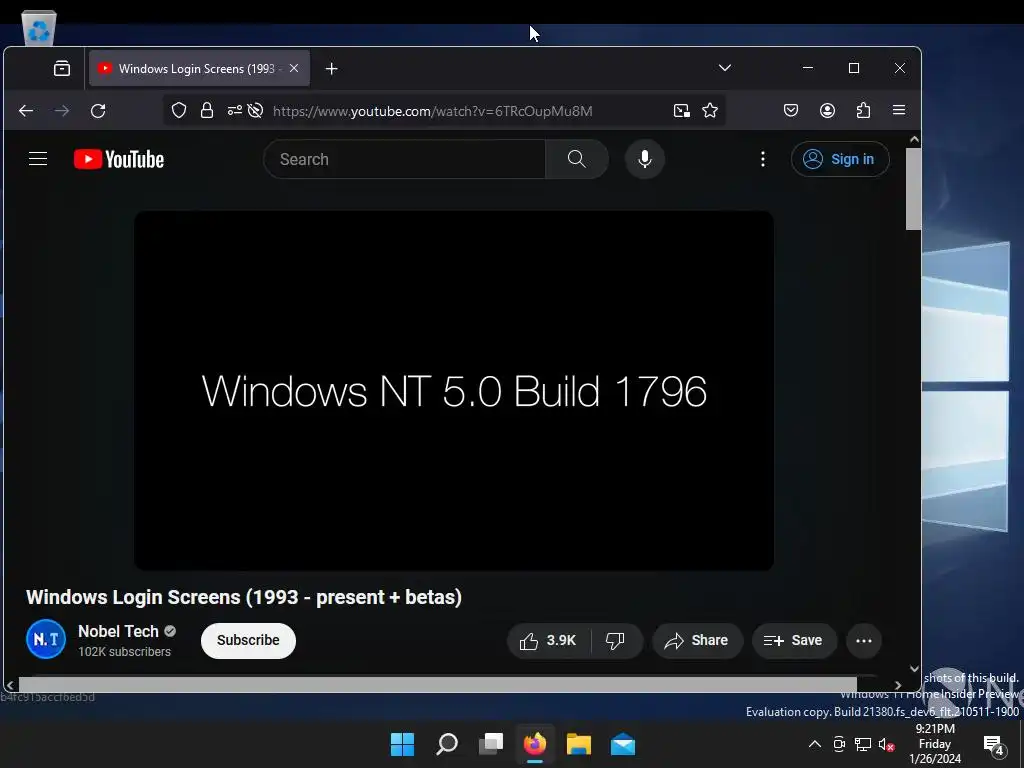Image resolution: width=1024 pixels, height=768 pixels.
Task: Open Mail app from taskbar
Action: 623,744
